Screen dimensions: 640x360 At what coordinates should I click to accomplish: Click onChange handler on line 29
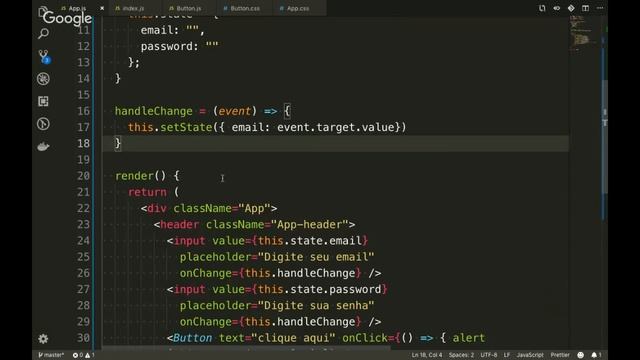point(271,322)
